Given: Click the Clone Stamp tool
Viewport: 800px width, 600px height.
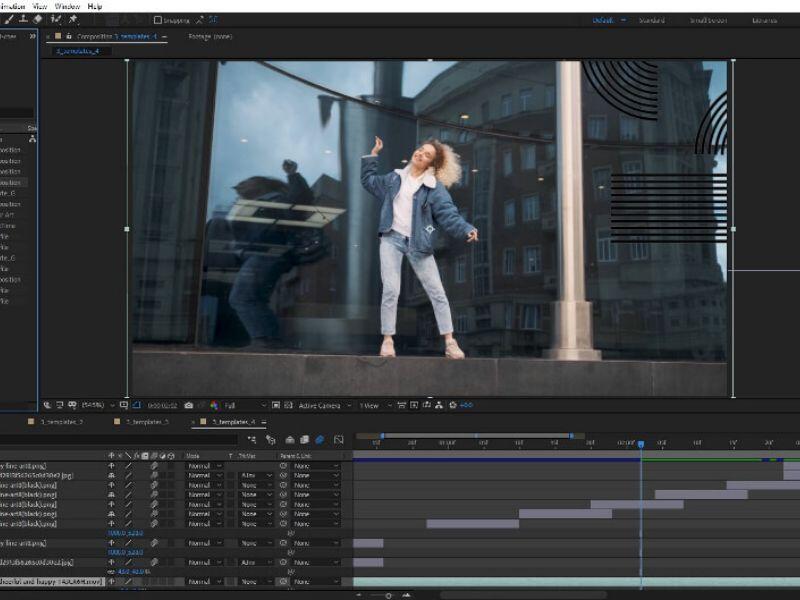Looking at the screenshot, I should [21, 19].
